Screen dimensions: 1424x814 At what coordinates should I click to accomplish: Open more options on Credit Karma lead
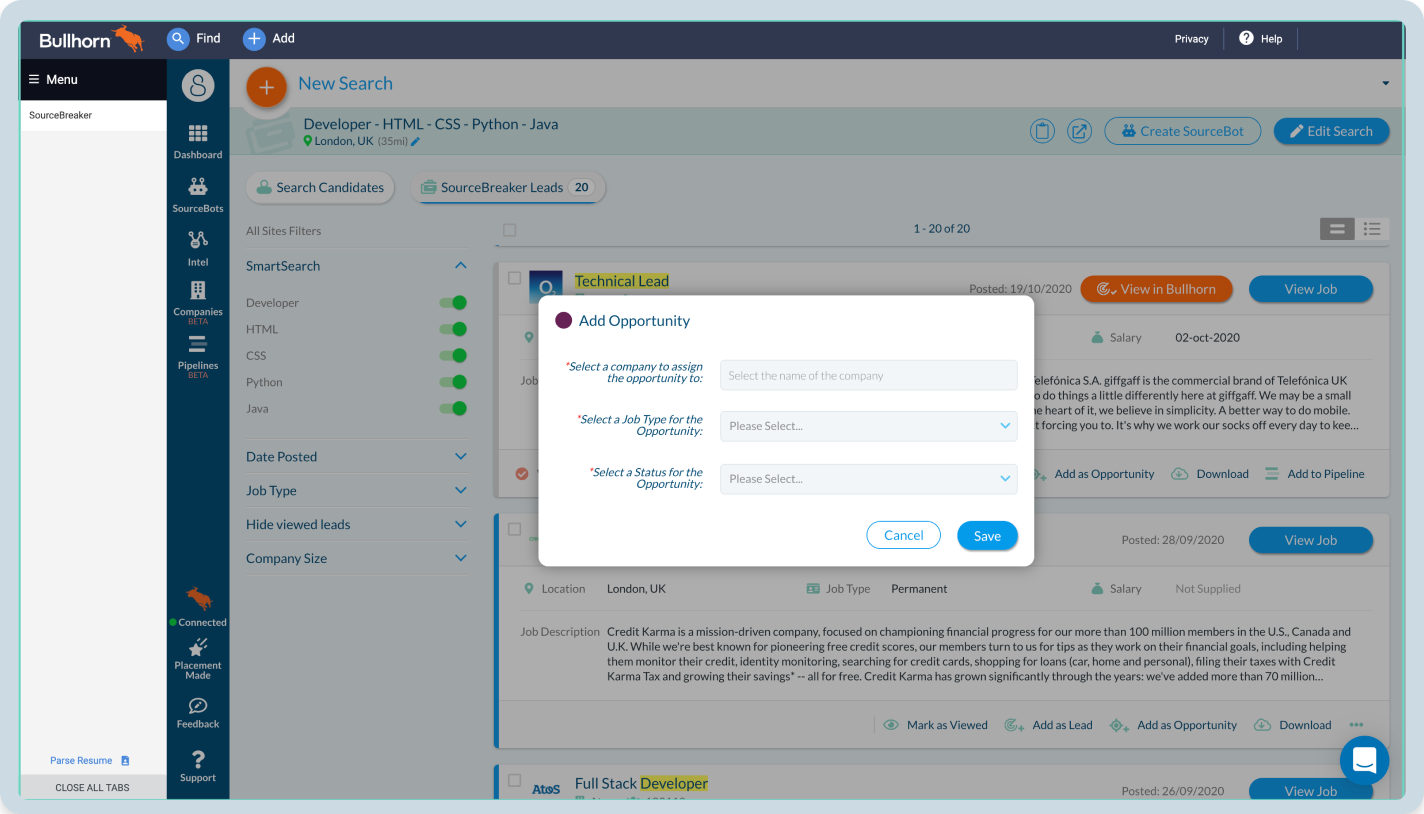pyautogui.click(x=1356, y=725)
